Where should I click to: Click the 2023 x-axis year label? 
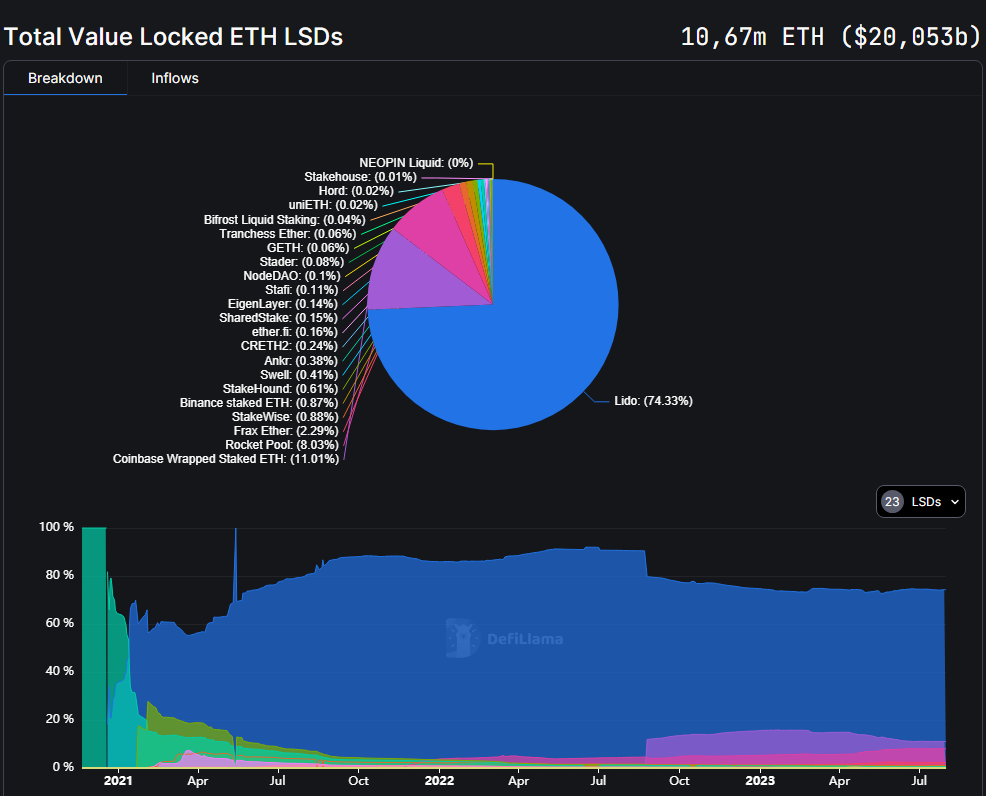click(760, 781)
